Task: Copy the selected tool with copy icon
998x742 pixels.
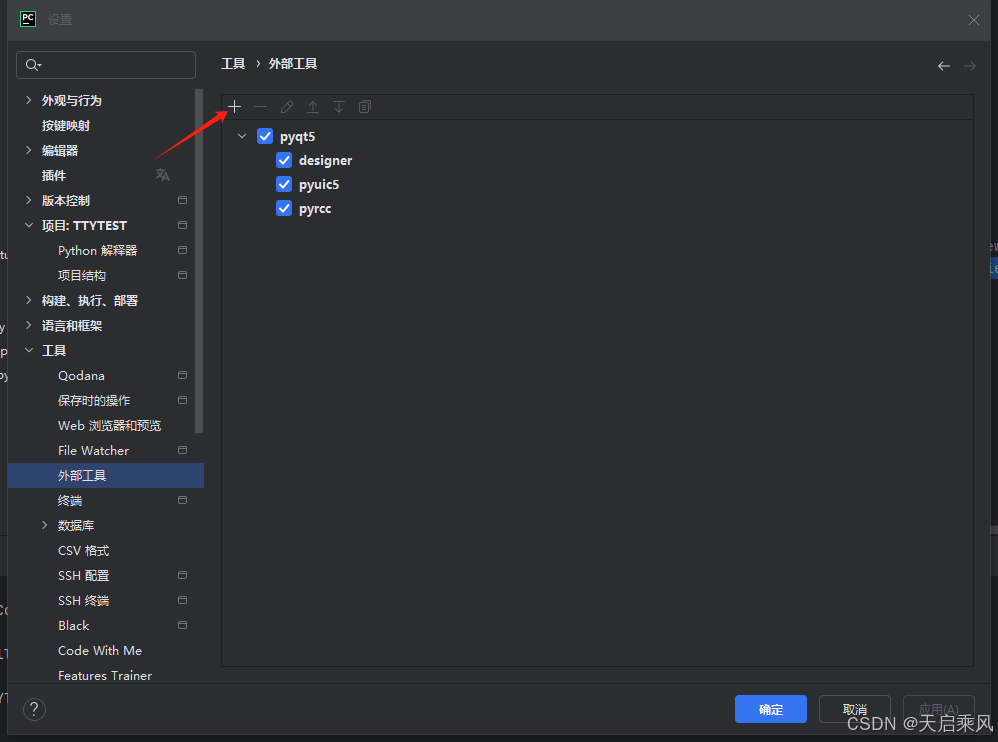Action: (365, 107)
